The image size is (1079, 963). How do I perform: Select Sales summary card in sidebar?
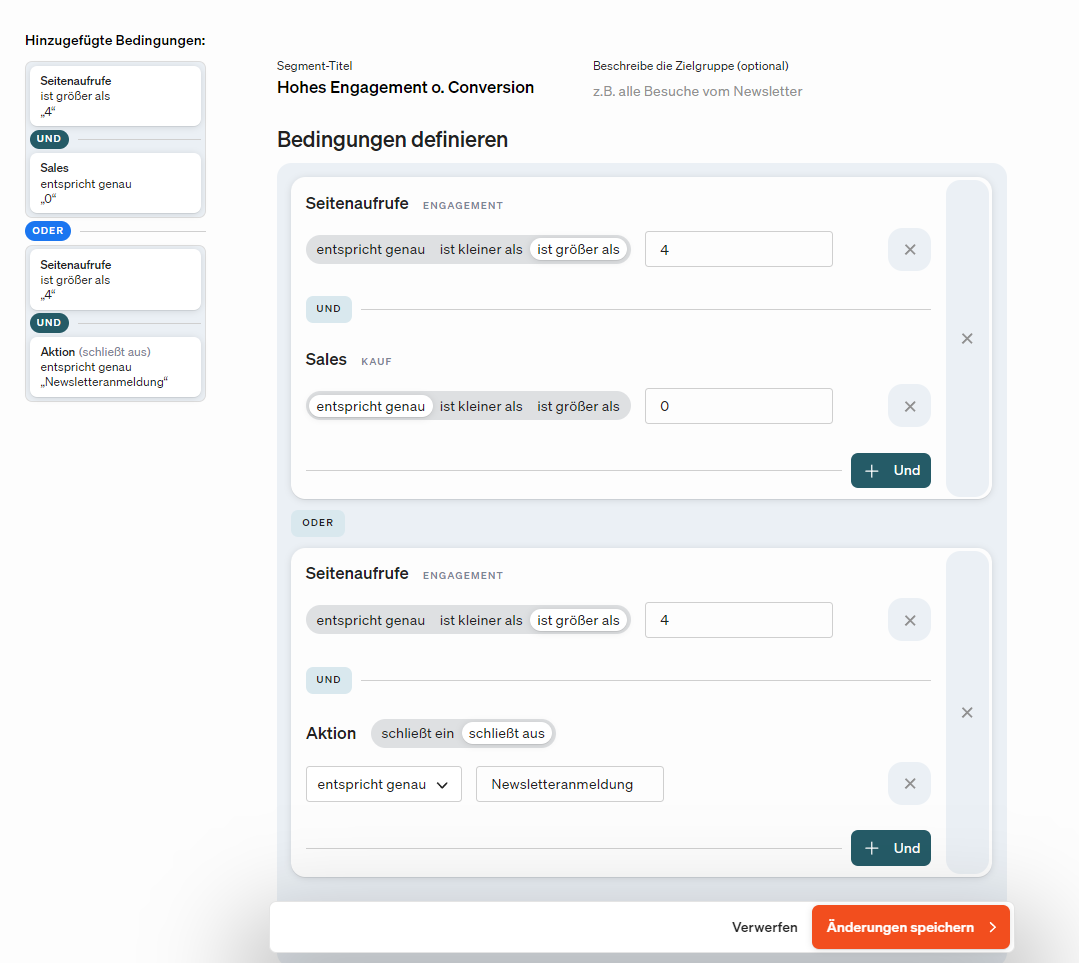click(115, 183)
